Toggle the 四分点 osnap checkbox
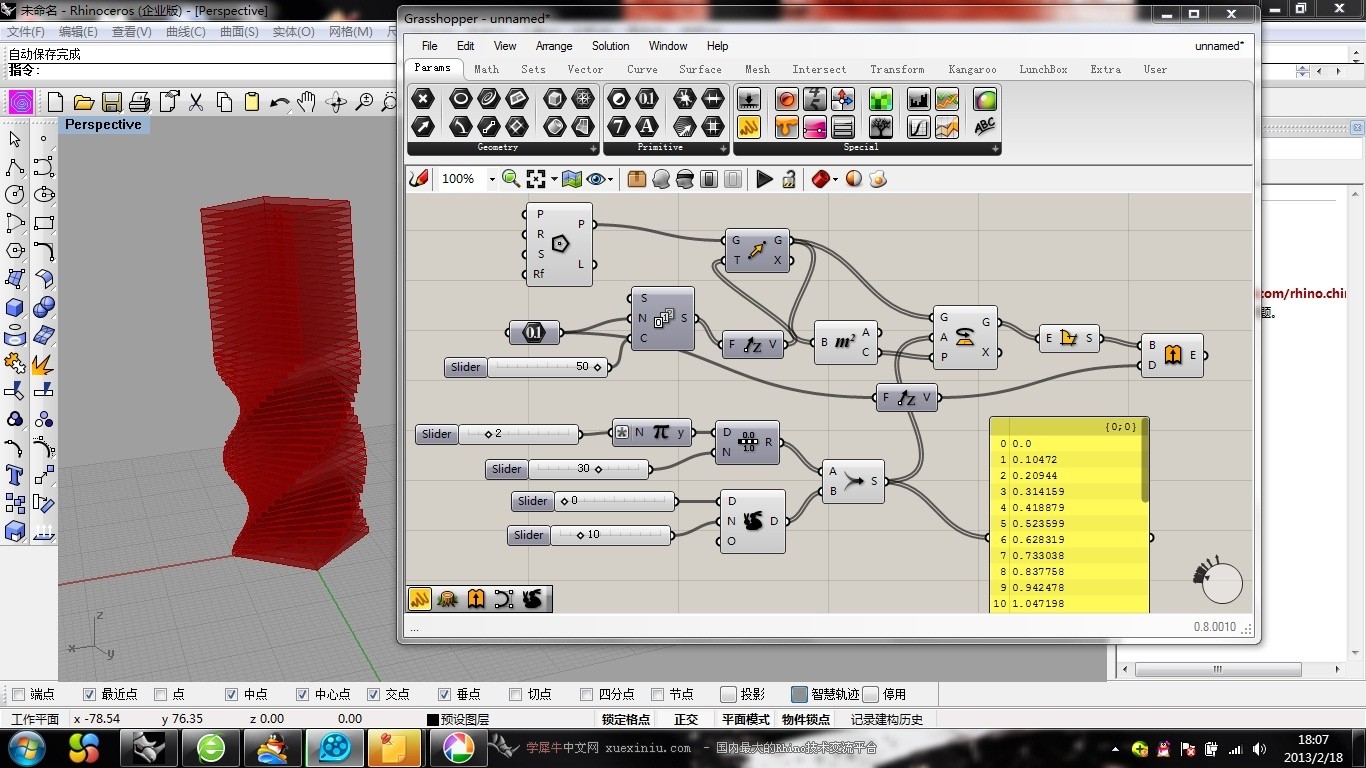This screenshot has height=768, width=1366. pyautogui.click(x=587, y=694)
